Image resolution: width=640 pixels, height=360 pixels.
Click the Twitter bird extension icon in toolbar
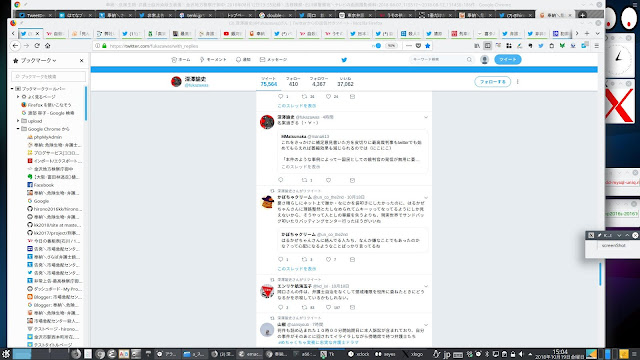(x=541, y=46)
